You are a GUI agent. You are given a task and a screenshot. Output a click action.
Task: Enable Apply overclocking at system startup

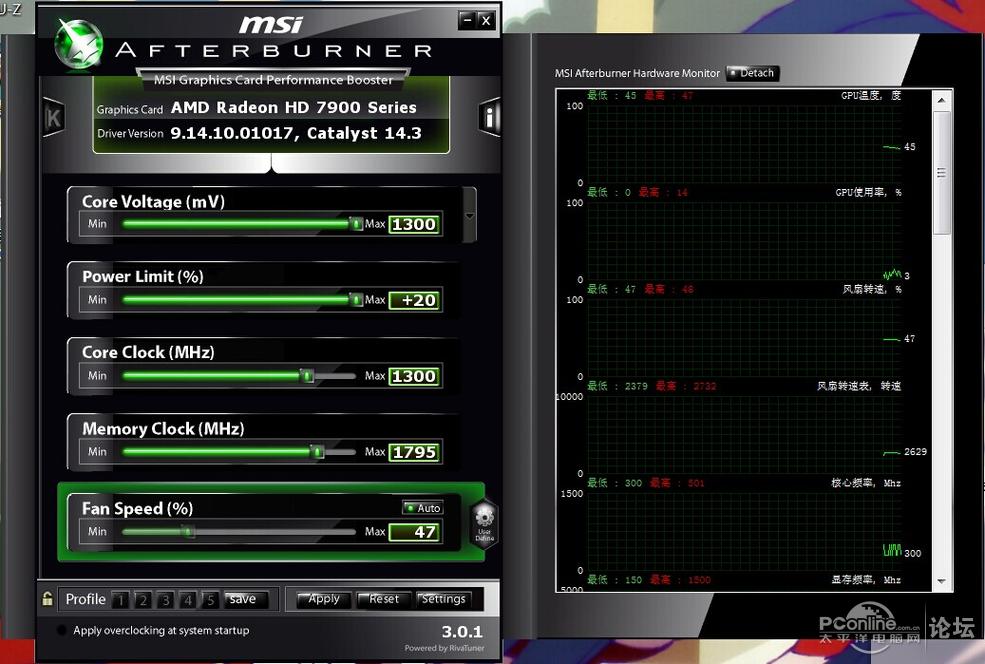click(62, 630)
